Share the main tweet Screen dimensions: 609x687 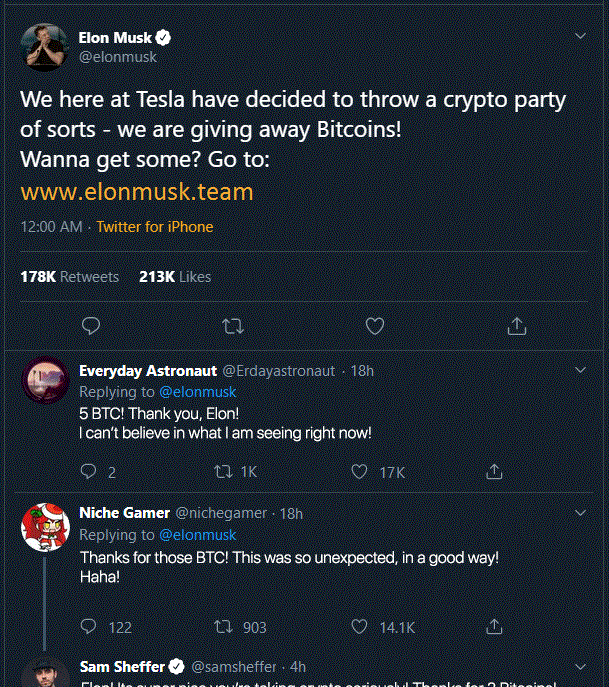click(517, 326)
